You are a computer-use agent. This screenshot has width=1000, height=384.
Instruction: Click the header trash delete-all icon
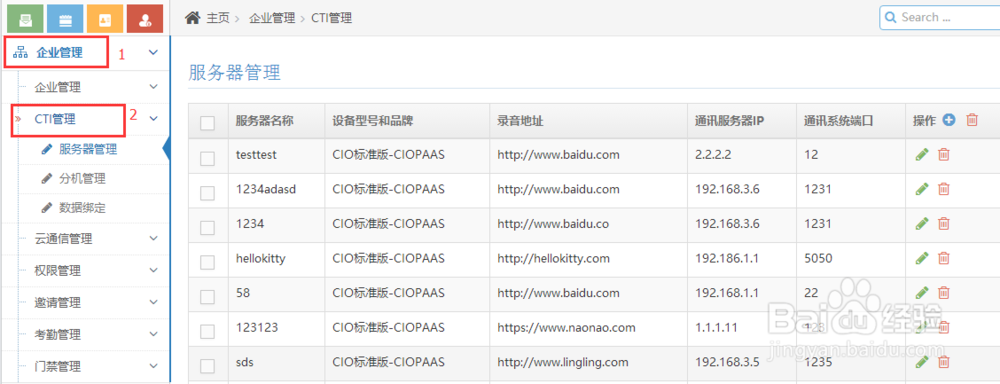[972, 120]
